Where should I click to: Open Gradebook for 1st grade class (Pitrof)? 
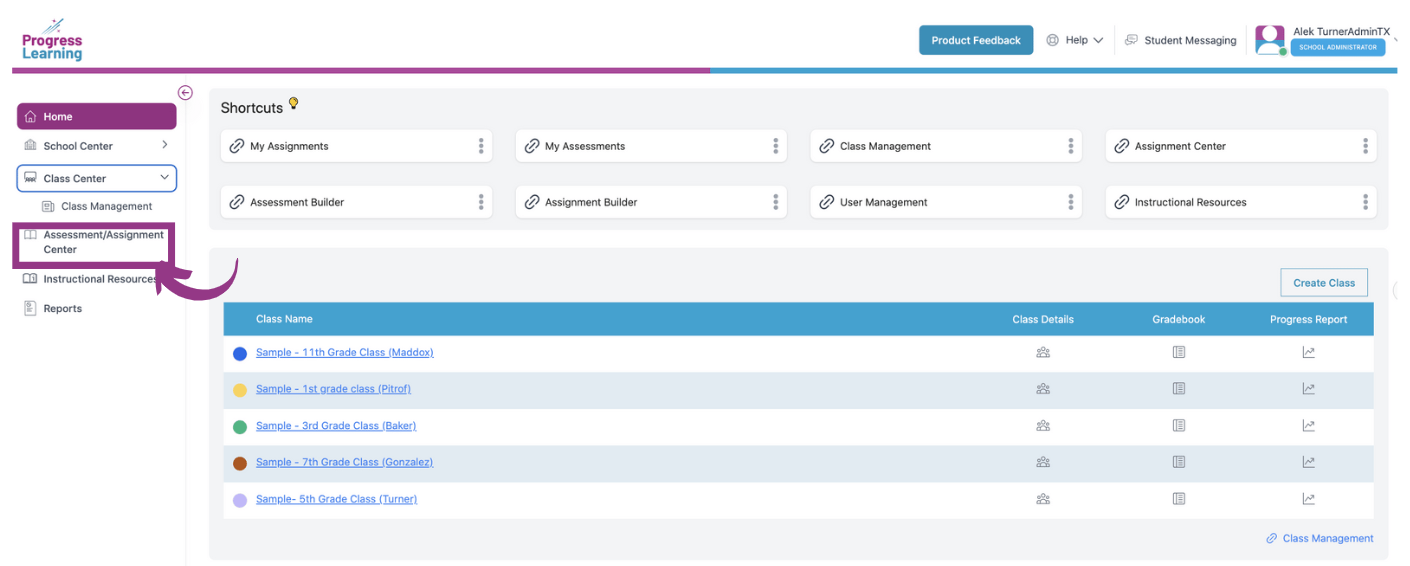pyautogui.click(x=1179, y=389)
